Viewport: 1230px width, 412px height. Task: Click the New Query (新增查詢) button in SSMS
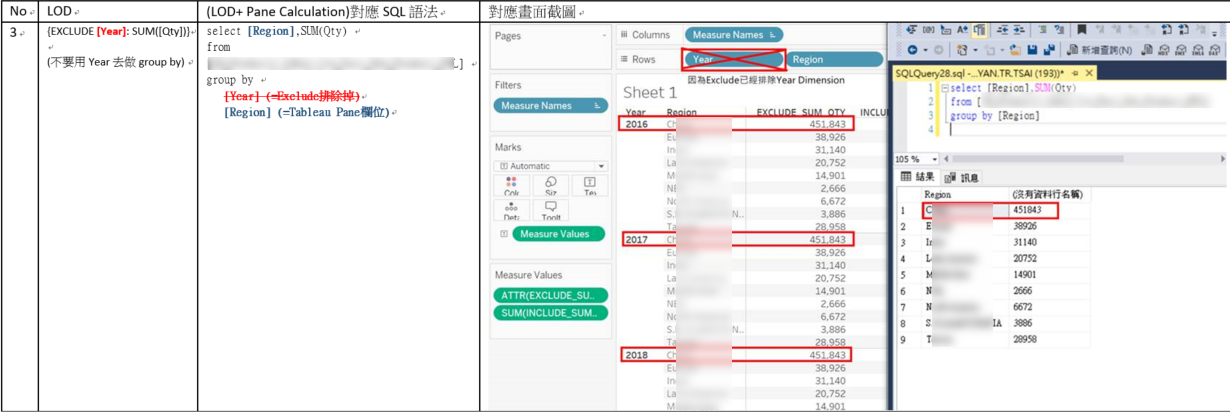(1101, 49)
